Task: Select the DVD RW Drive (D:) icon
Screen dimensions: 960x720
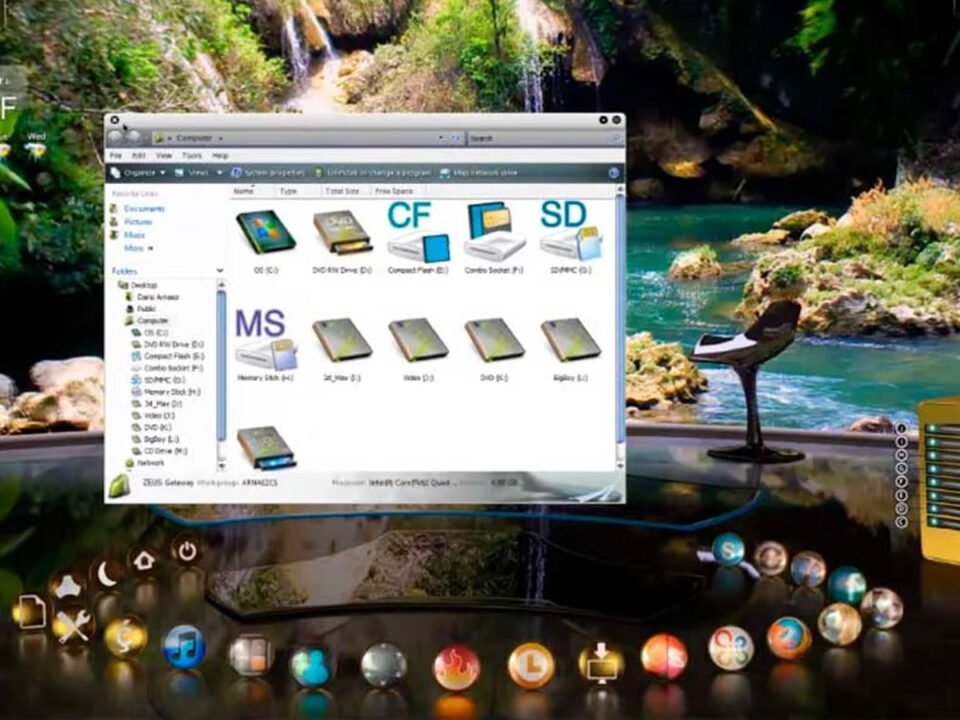Action: 342,232
